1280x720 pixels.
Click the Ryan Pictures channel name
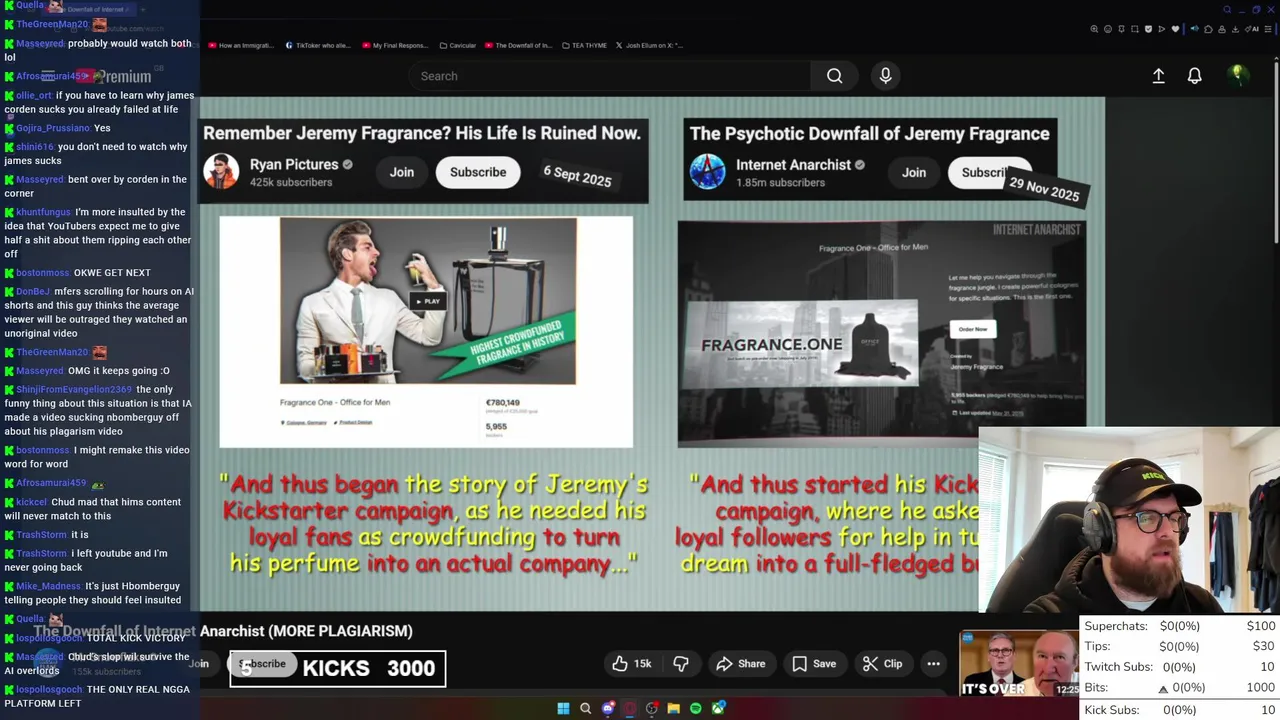click(293, 165)
